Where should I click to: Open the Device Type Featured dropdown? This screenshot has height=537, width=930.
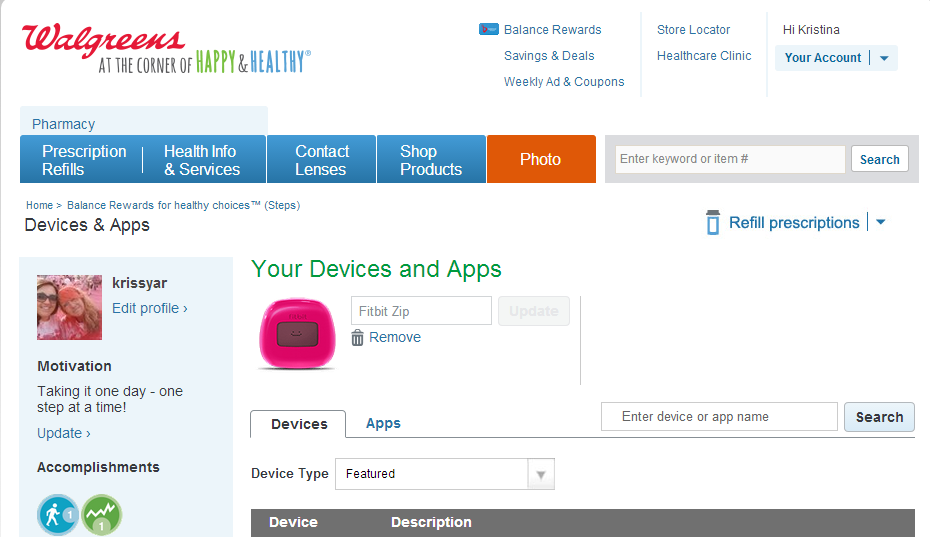click(444, 474)
